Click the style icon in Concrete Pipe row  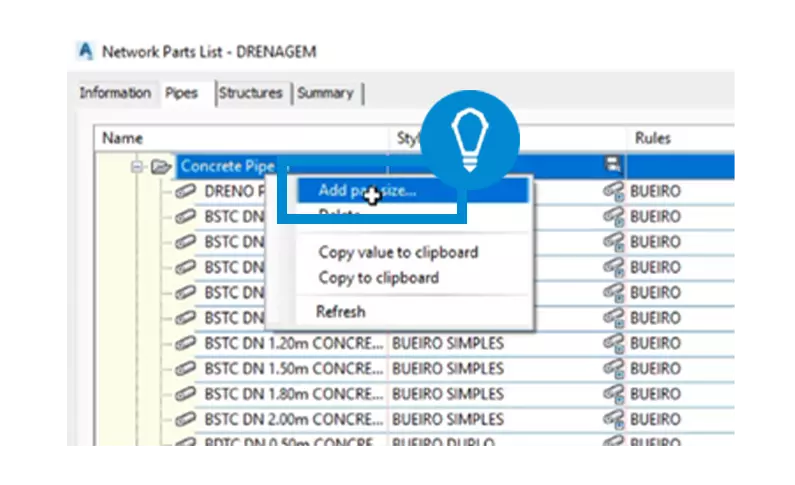(x=612, y=165)
